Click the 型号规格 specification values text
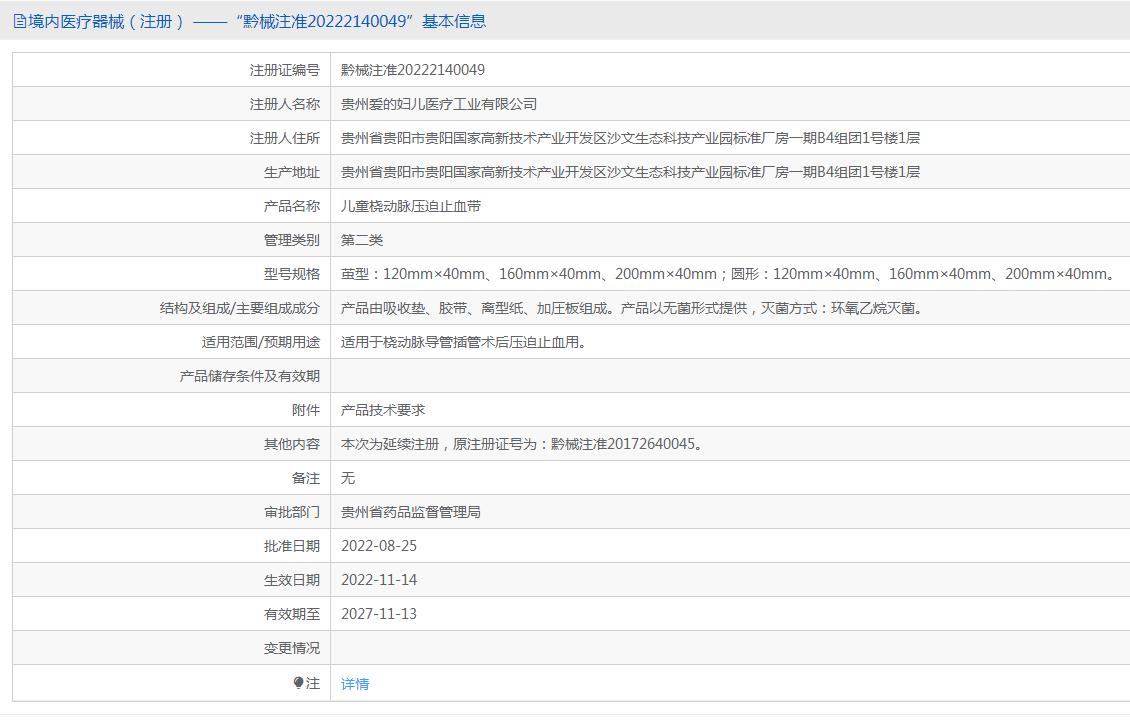Image resolution: width=1130 pixels, height=724 pixels. pyautogui.click(x=730, y=274)
